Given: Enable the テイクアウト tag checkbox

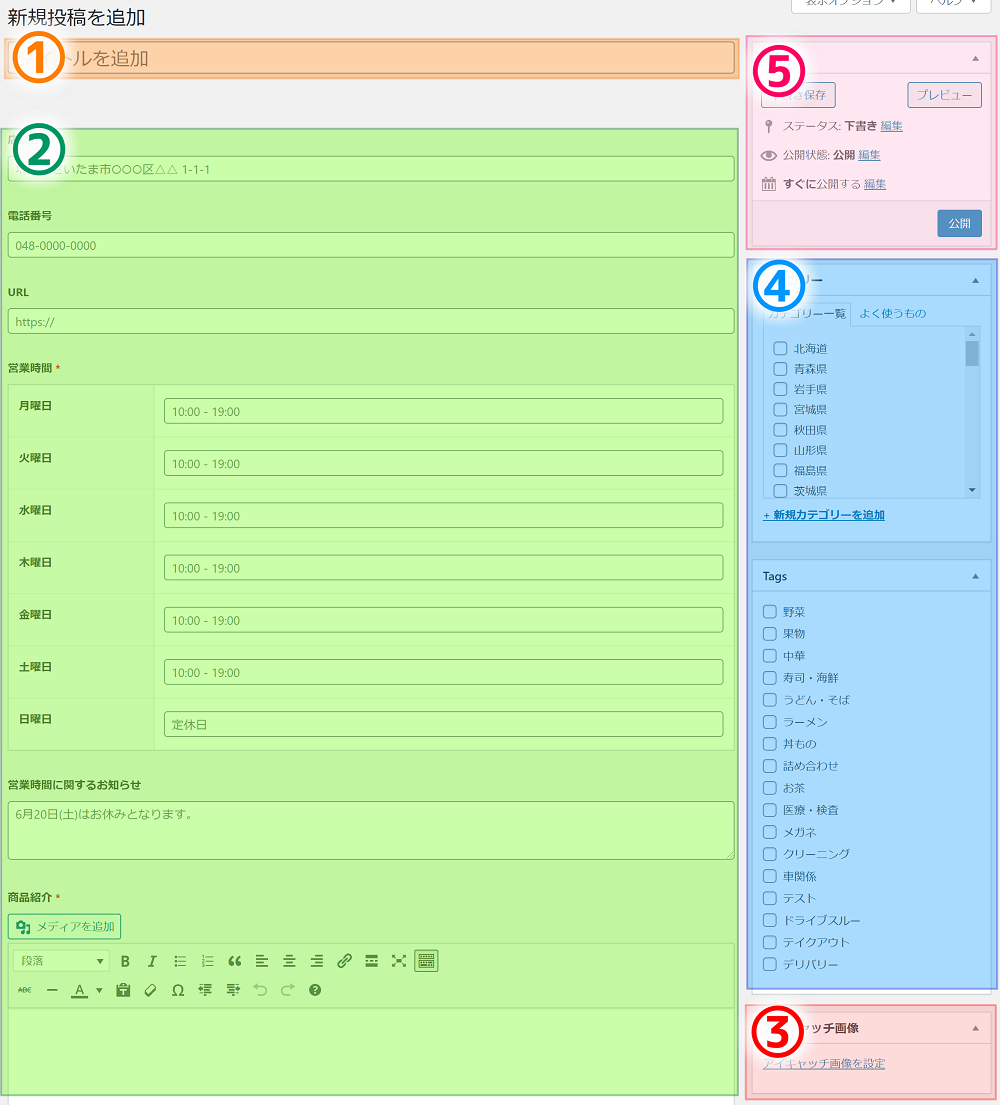Looking at the screenshot, I should [769, 942].
